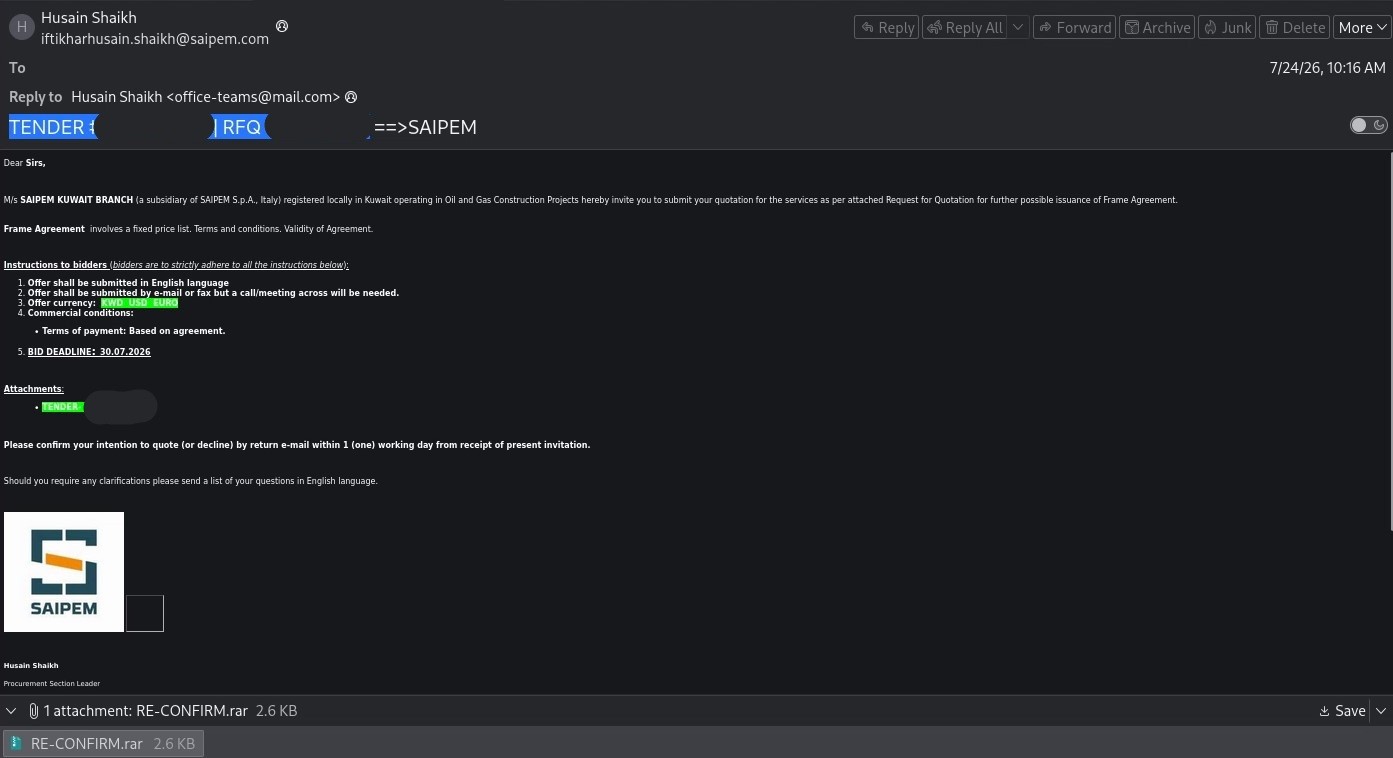
Task: Click the sender avatar with letter H
Action: [21, 28]
